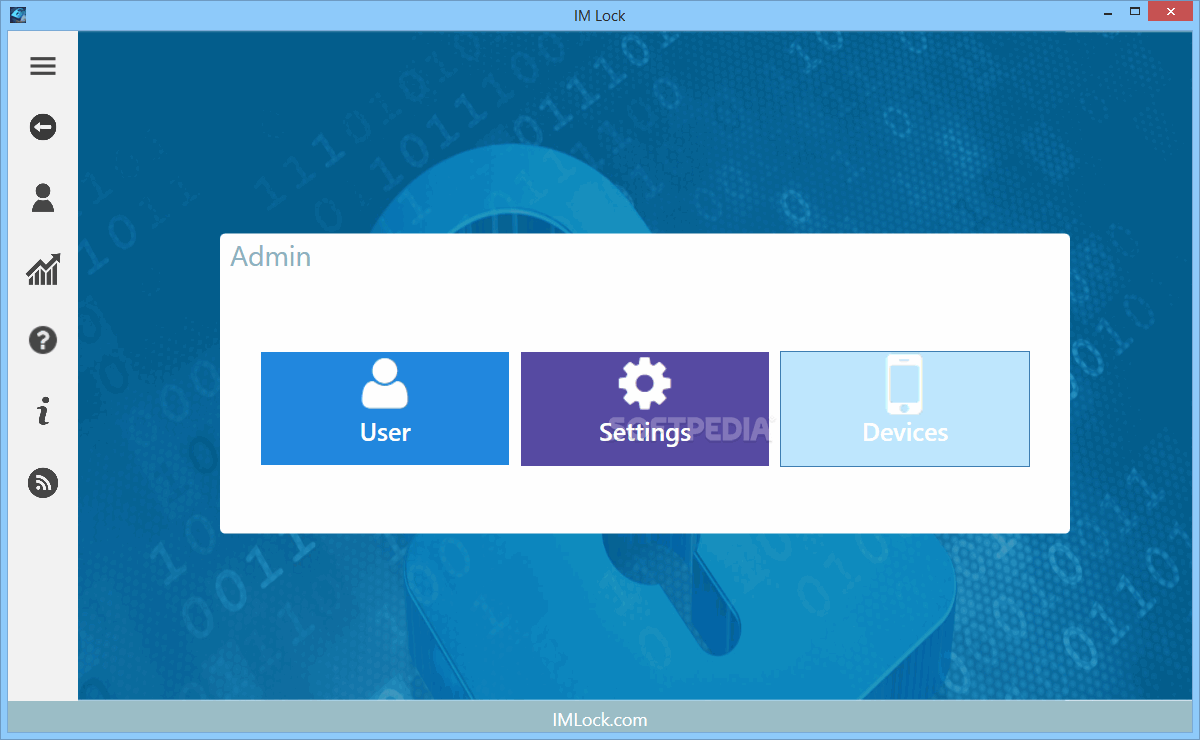Open the User tile in Admin panel
This screenshot has width=1200, height=740.
coord(385,408)
